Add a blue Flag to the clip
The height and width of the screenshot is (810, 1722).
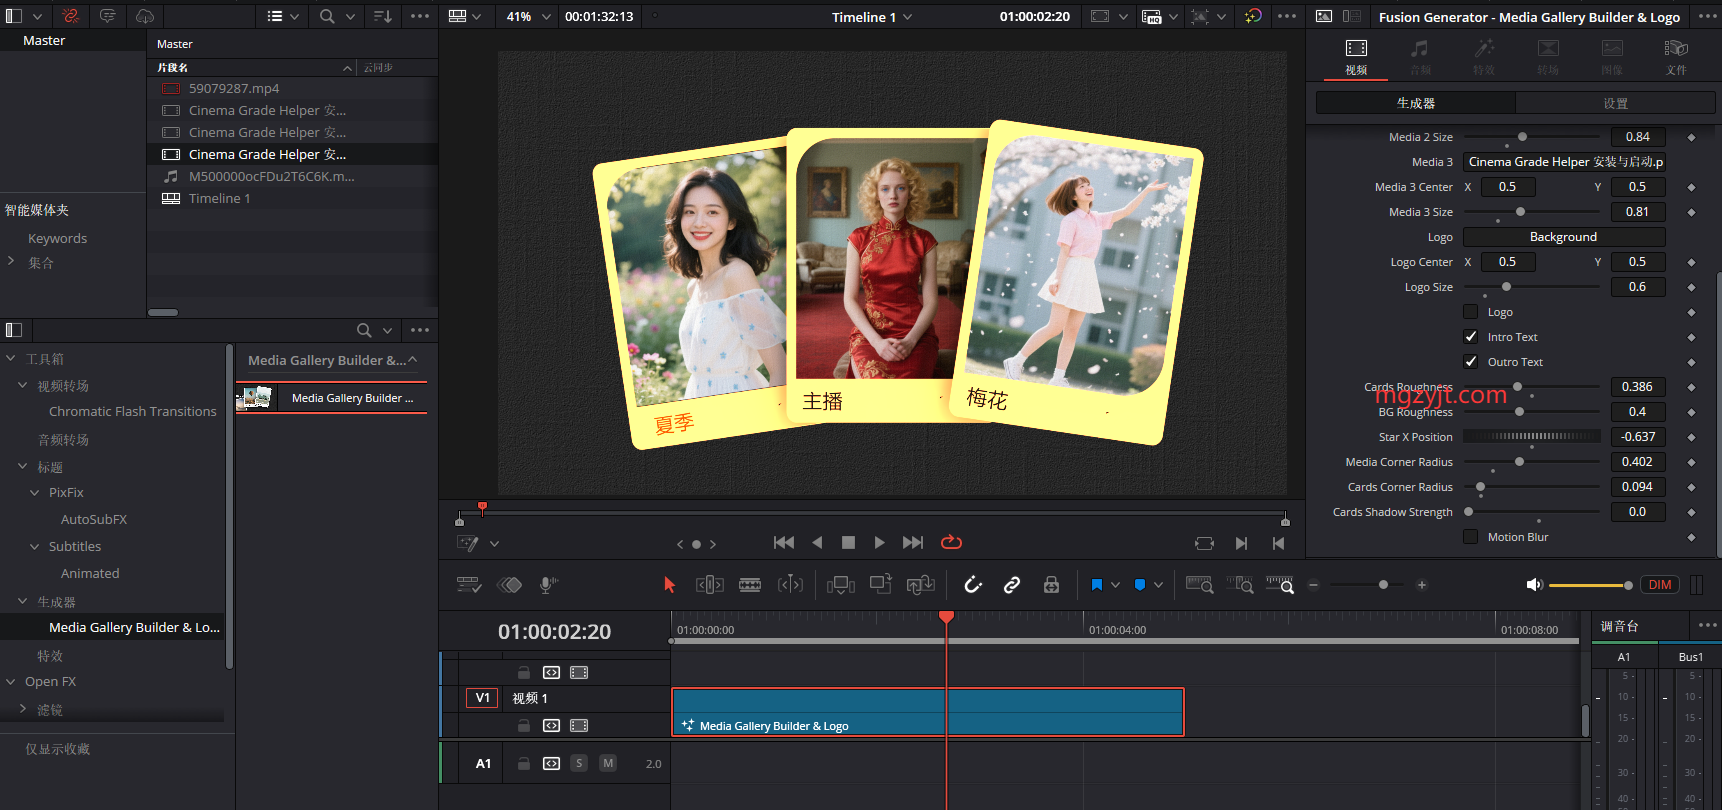(1096, 585)
